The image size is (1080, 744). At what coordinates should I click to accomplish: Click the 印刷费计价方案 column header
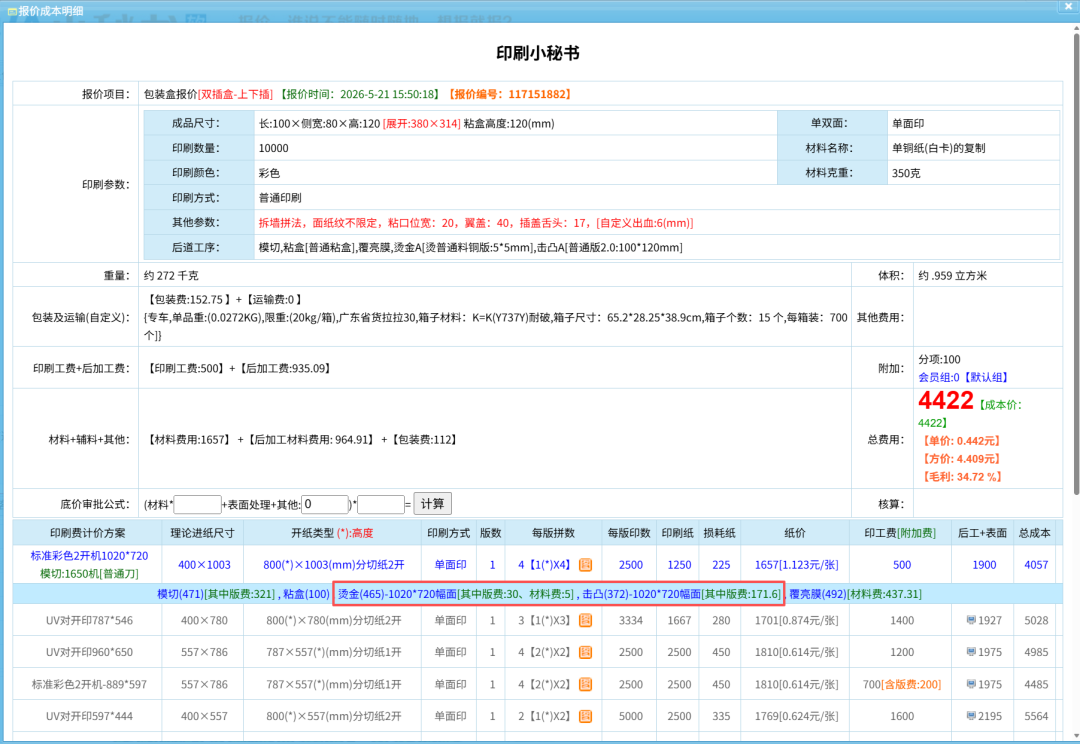pyautogui.click(x=87, y=533)
